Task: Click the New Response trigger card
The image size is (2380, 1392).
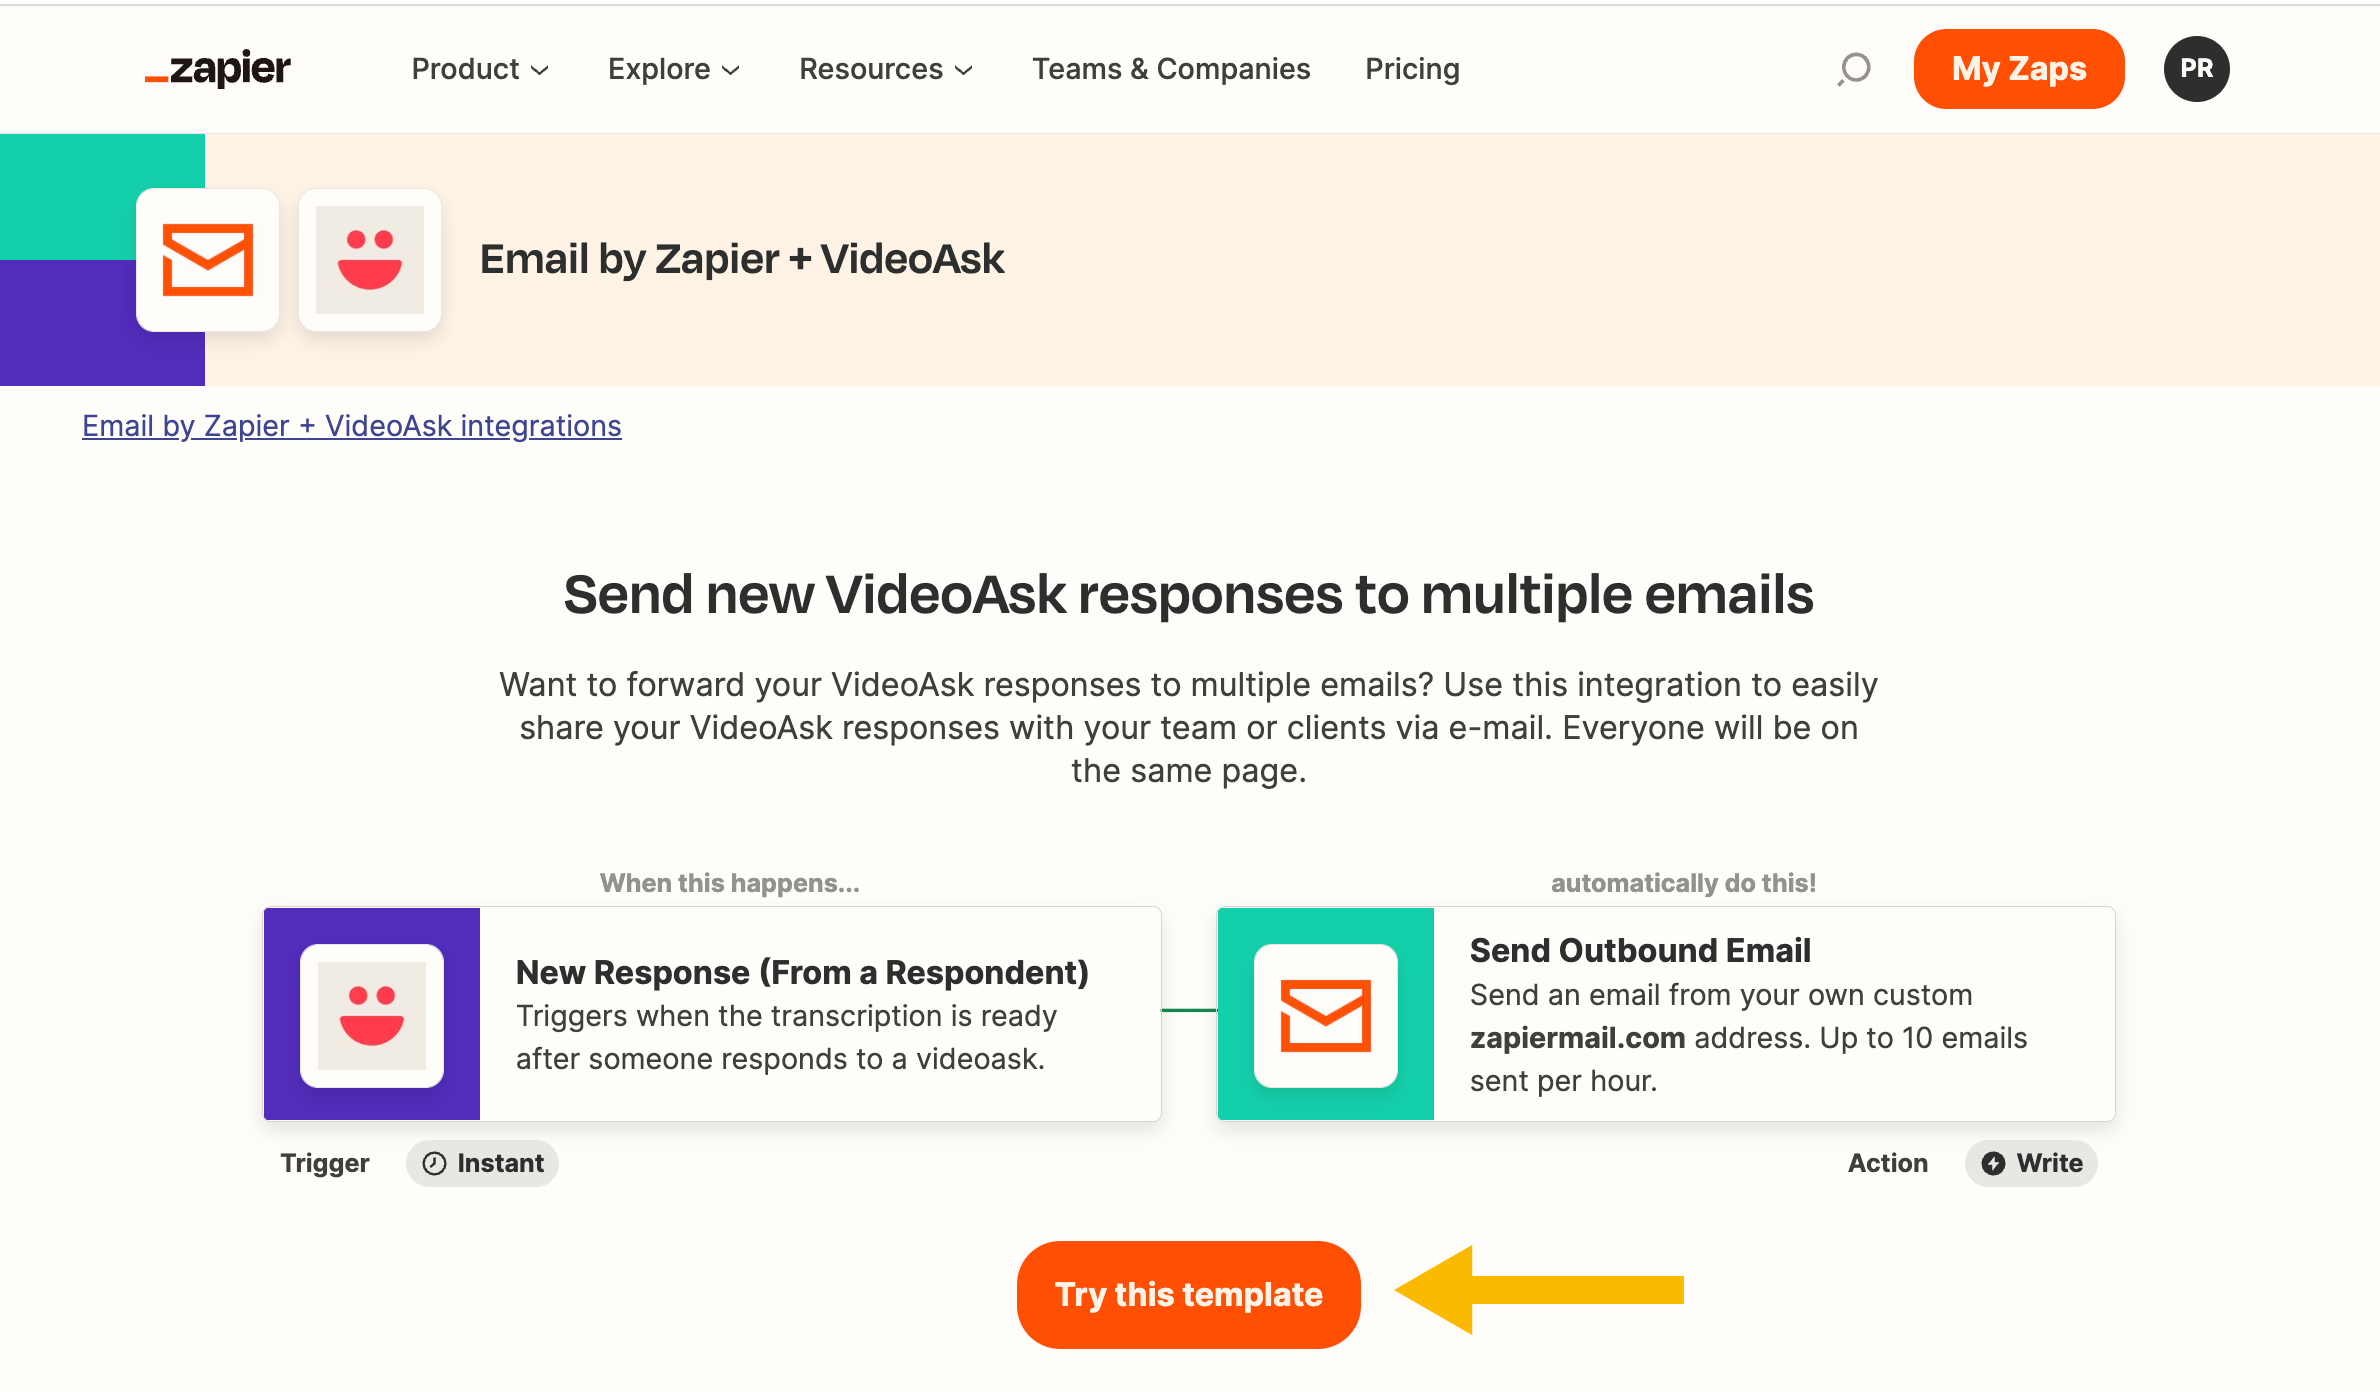Action: [712, 1014]
